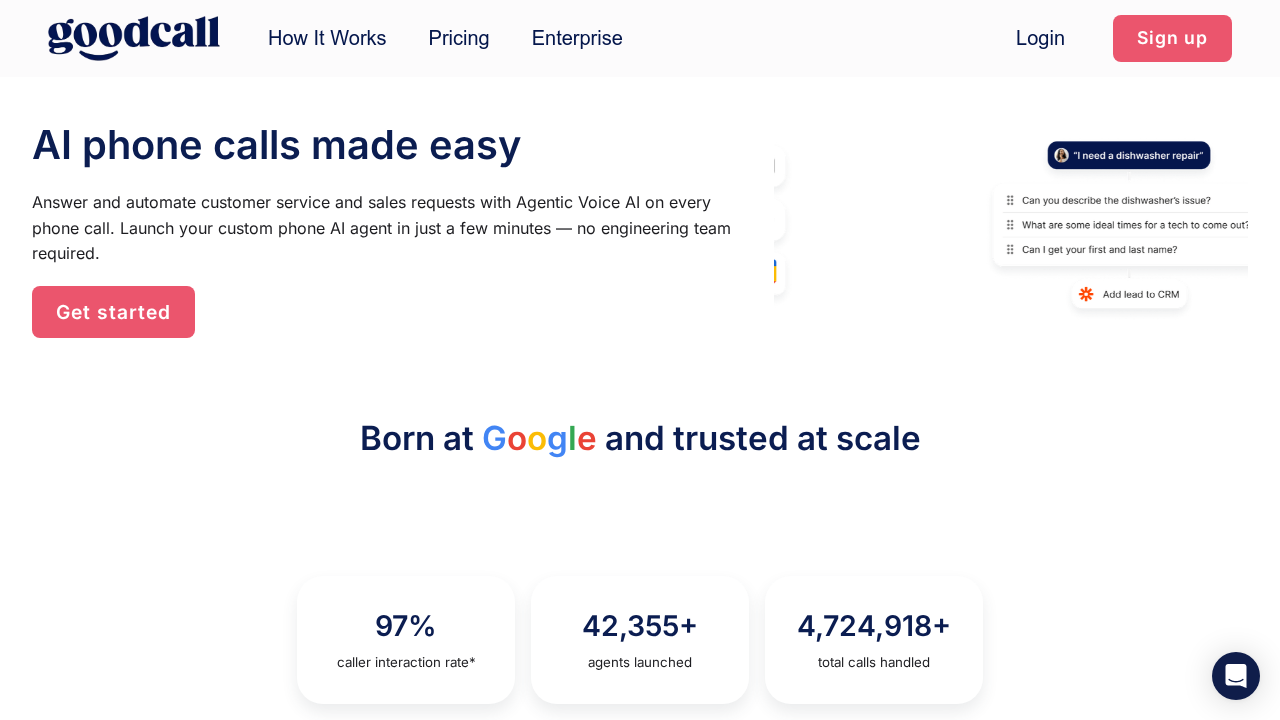Click the caller avatar in dishwasher bubble
This screenshot has height=720, width=1280.
(x=1062, y=155)
